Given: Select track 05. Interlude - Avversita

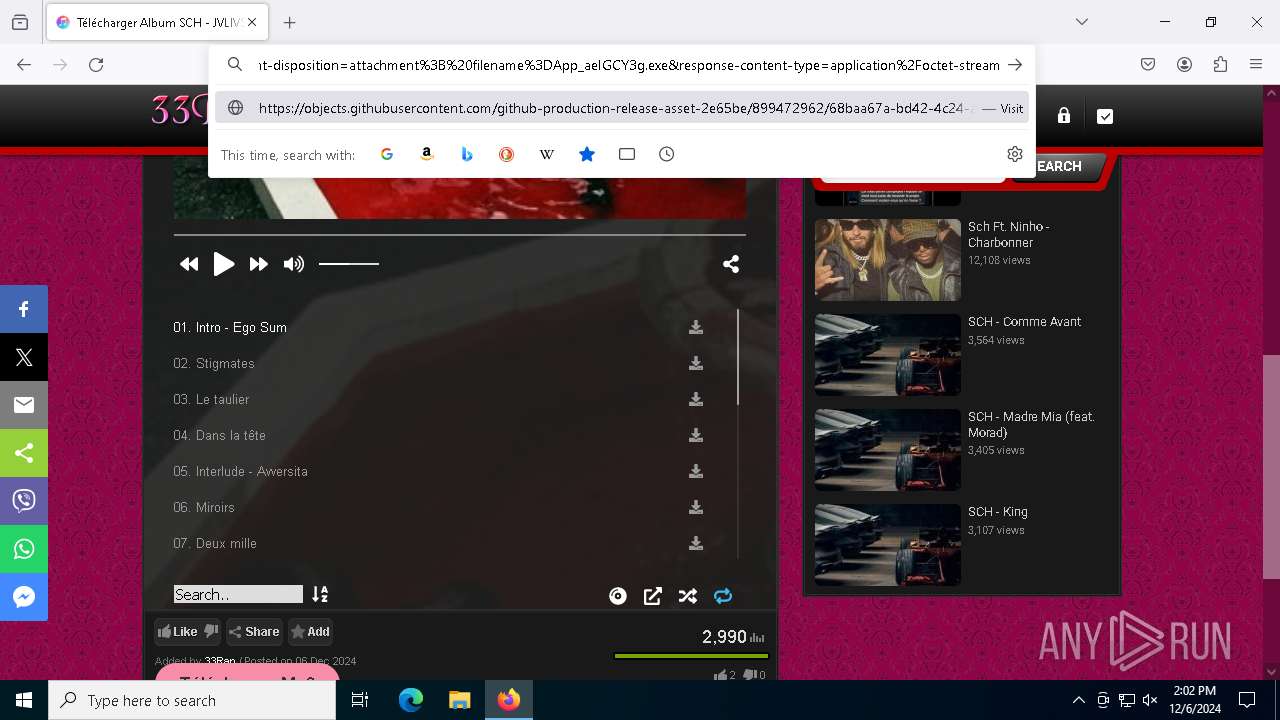Looking at the screenshot, I should (x=240, y=471).
